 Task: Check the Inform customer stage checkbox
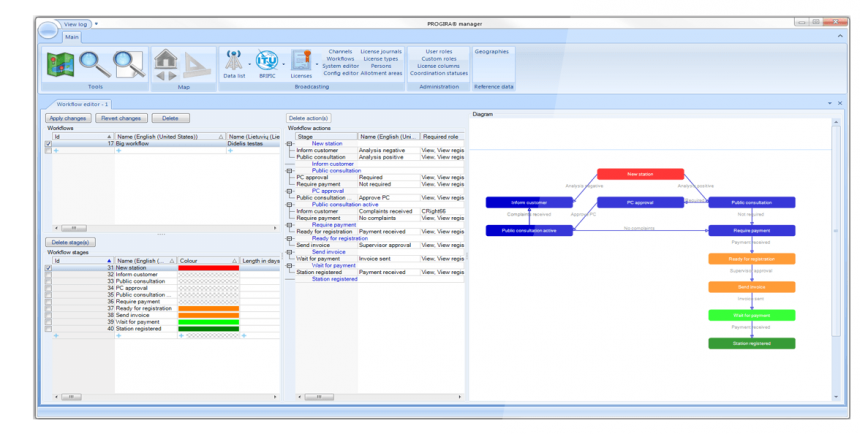[49, 274]
